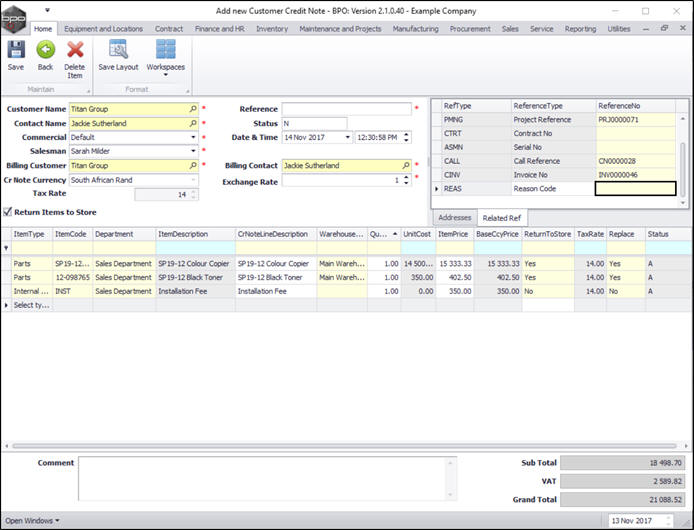Open the Manufacturing ribbon tab
694x530 pixels.
pos(415,29)
